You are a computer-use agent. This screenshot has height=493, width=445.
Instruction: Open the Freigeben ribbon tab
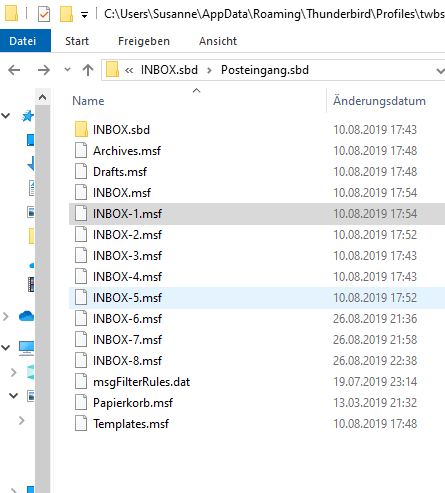(144, 41)
